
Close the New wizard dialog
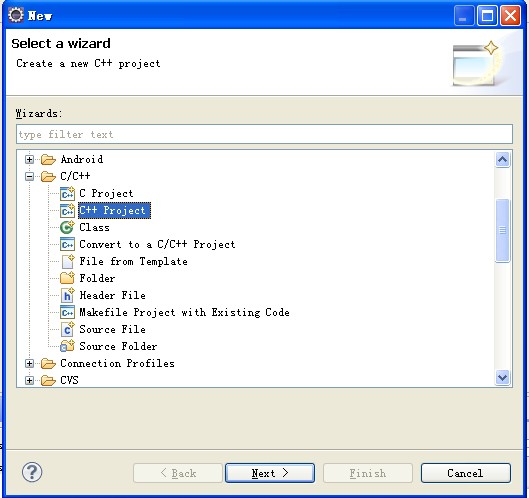[x=510, y=15]
